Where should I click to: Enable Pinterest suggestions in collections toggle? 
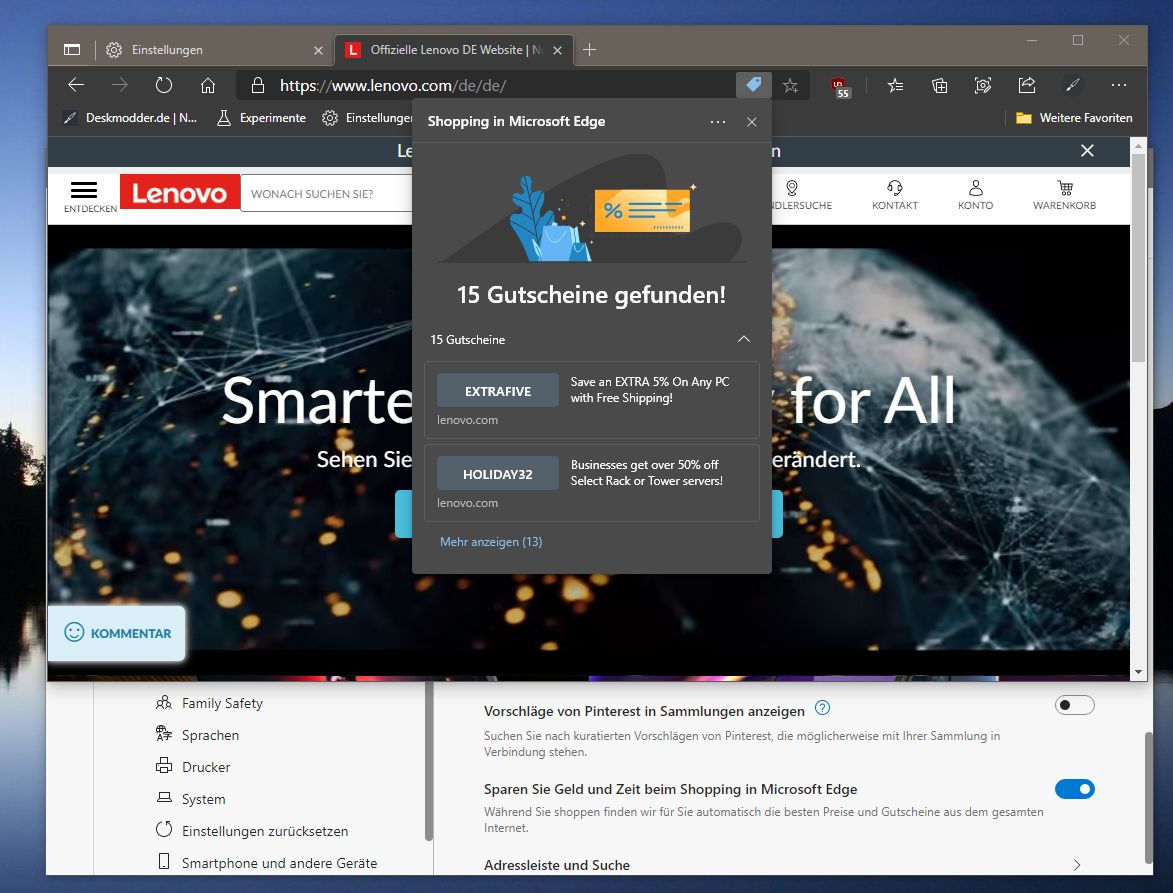pos(1074,705)
